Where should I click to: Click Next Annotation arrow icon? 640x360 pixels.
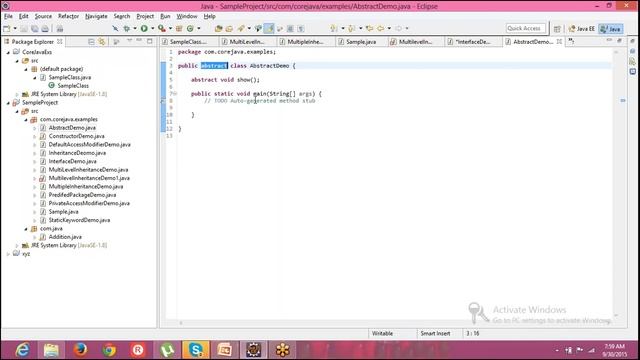pyautogui.click(x=334, y=29)
